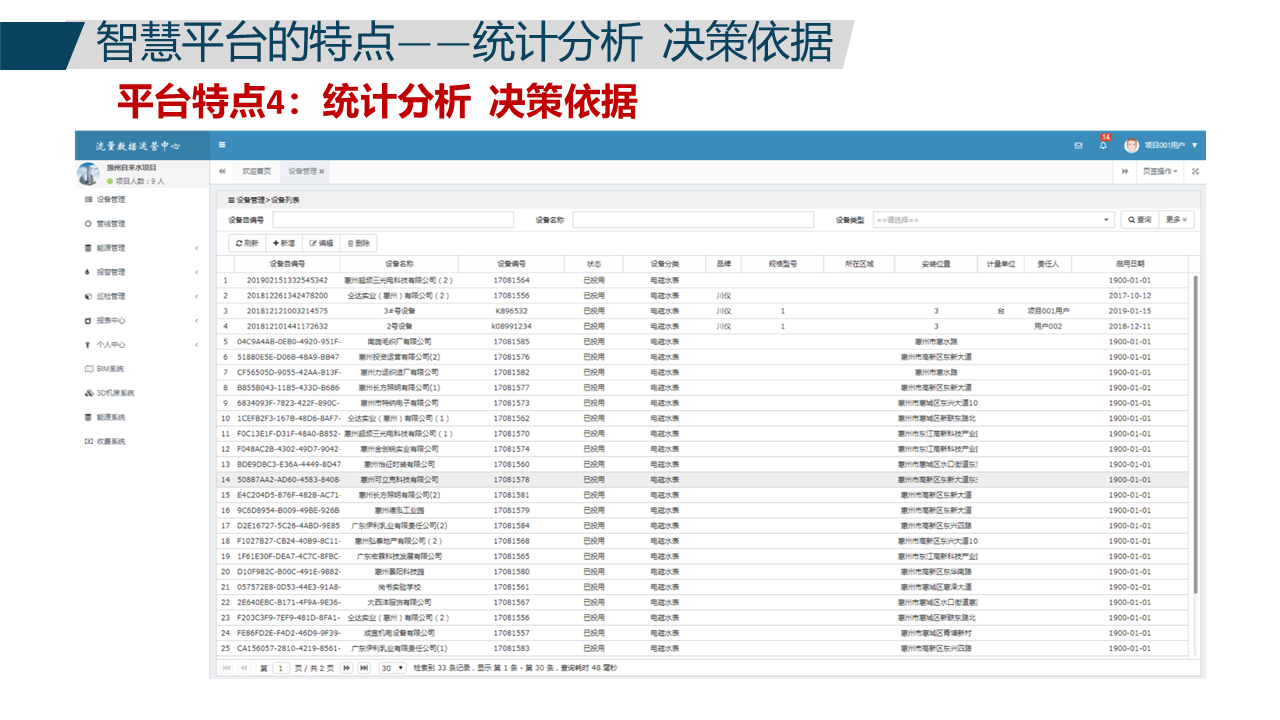Switch to the 设备管理 tab
1280x720 pixels.
(x=303, y=171)
